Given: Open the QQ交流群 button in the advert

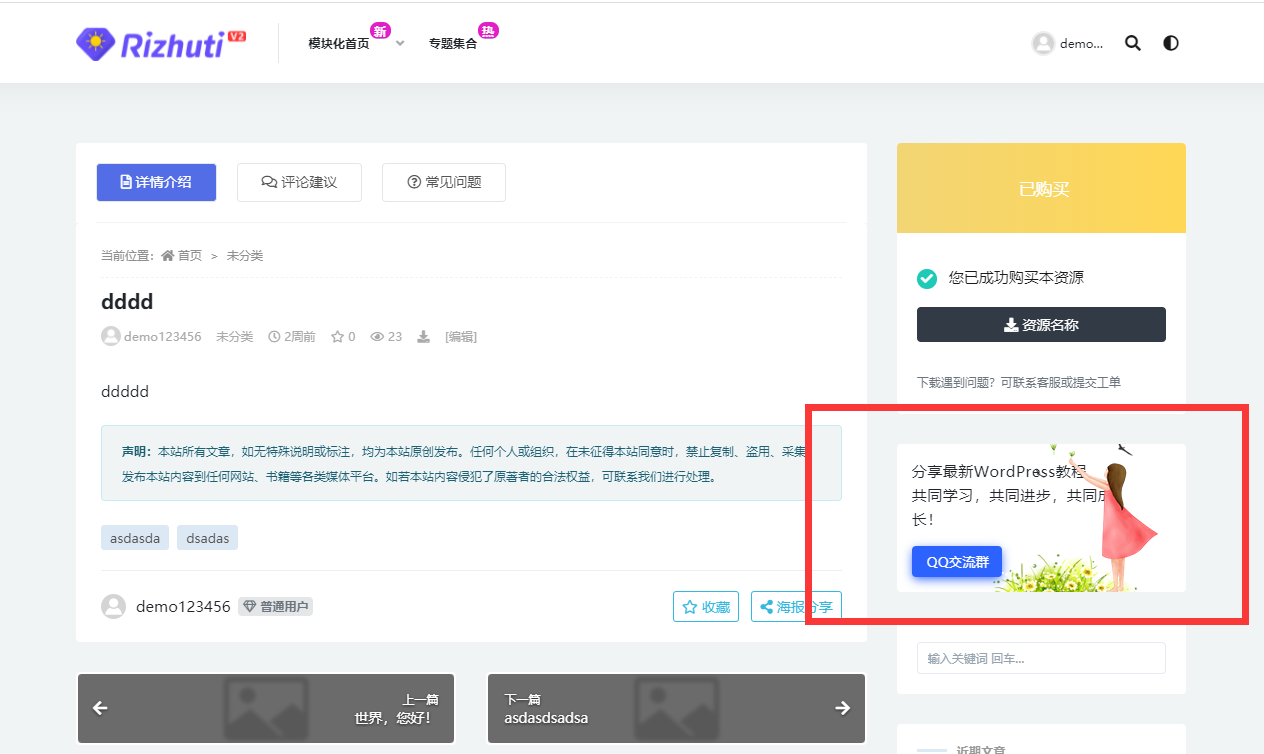Looking at the screenshot, I should pyautogui.click(x=956, y=561).
